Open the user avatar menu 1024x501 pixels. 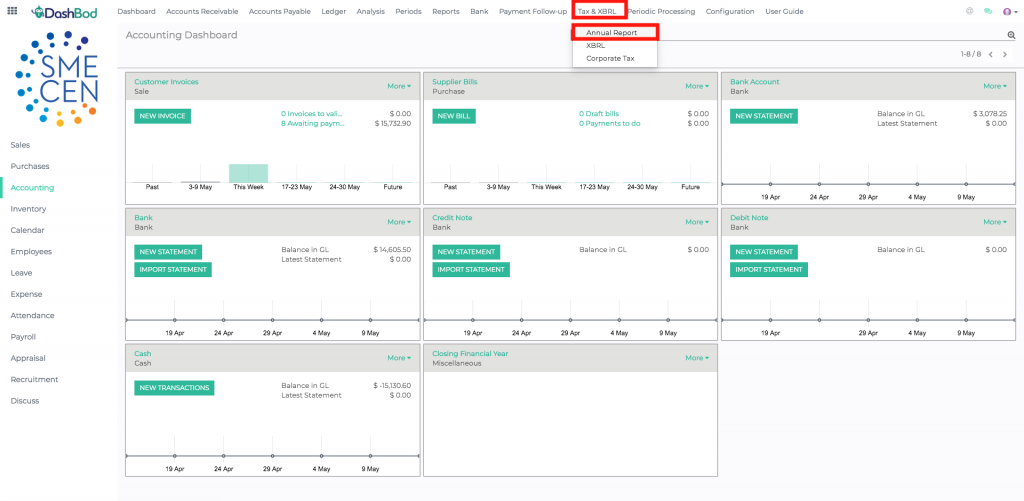coord(1008,11)
